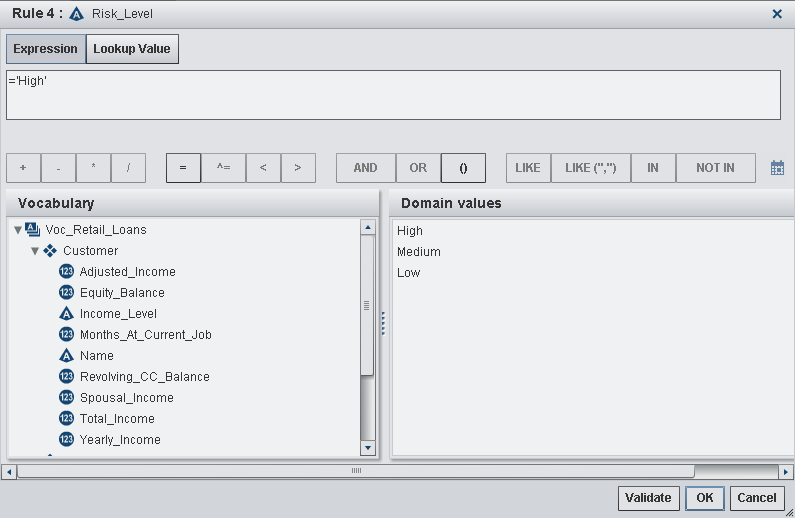Open the calendar date picker icon
Image resolution: width=795 pixels, height=518 pixels.
[777, 168]
